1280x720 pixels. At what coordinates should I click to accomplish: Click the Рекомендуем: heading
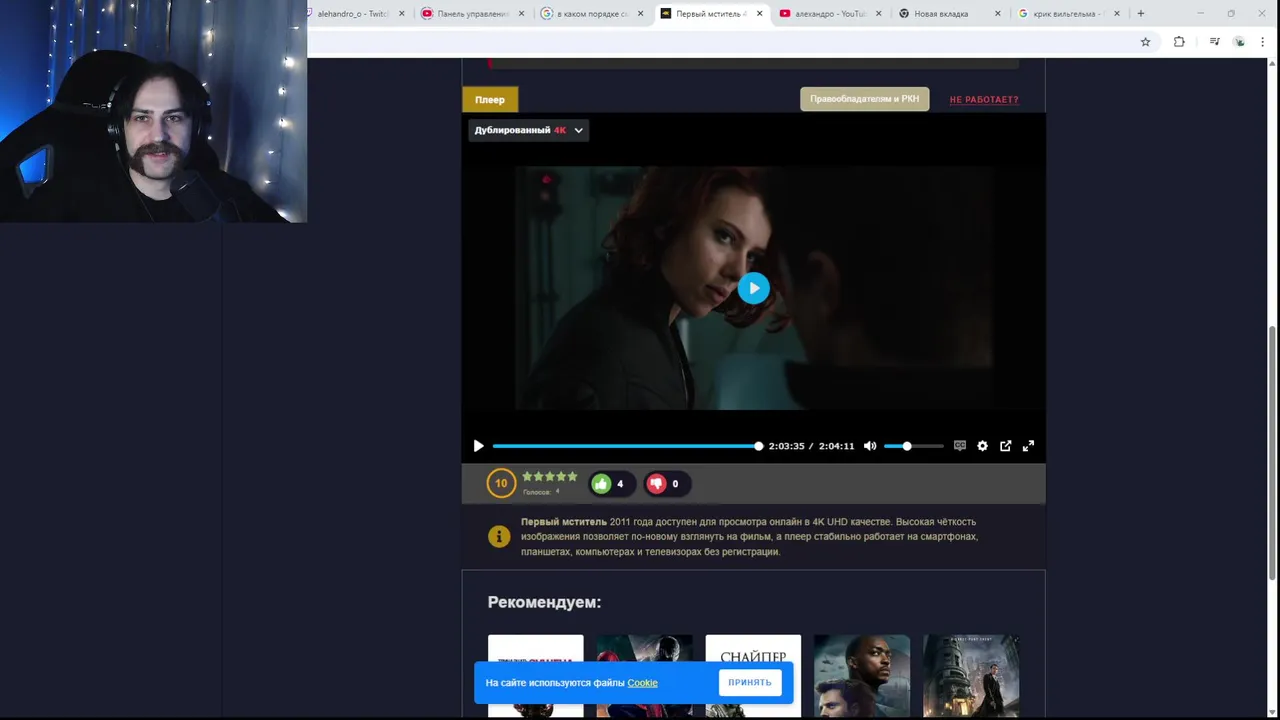544,602
